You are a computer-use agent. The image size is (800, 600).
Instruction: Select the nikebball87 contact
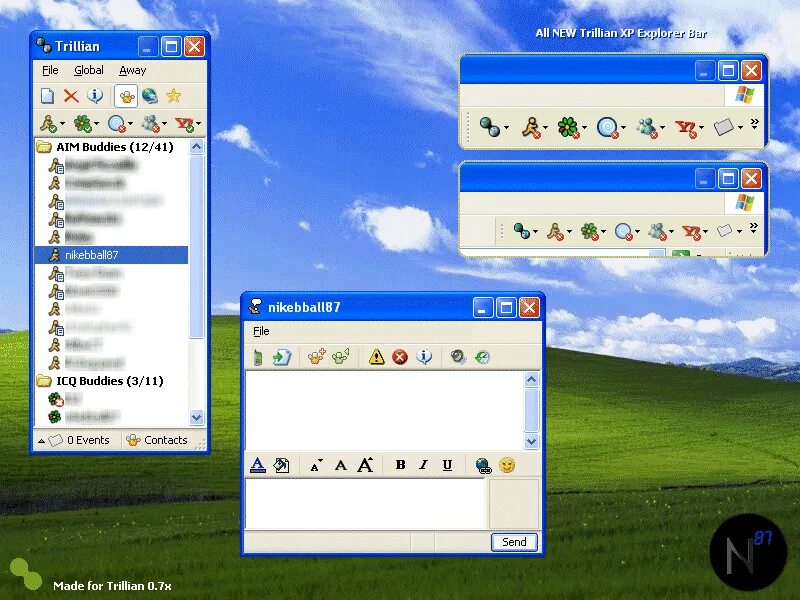click(111, 255)
